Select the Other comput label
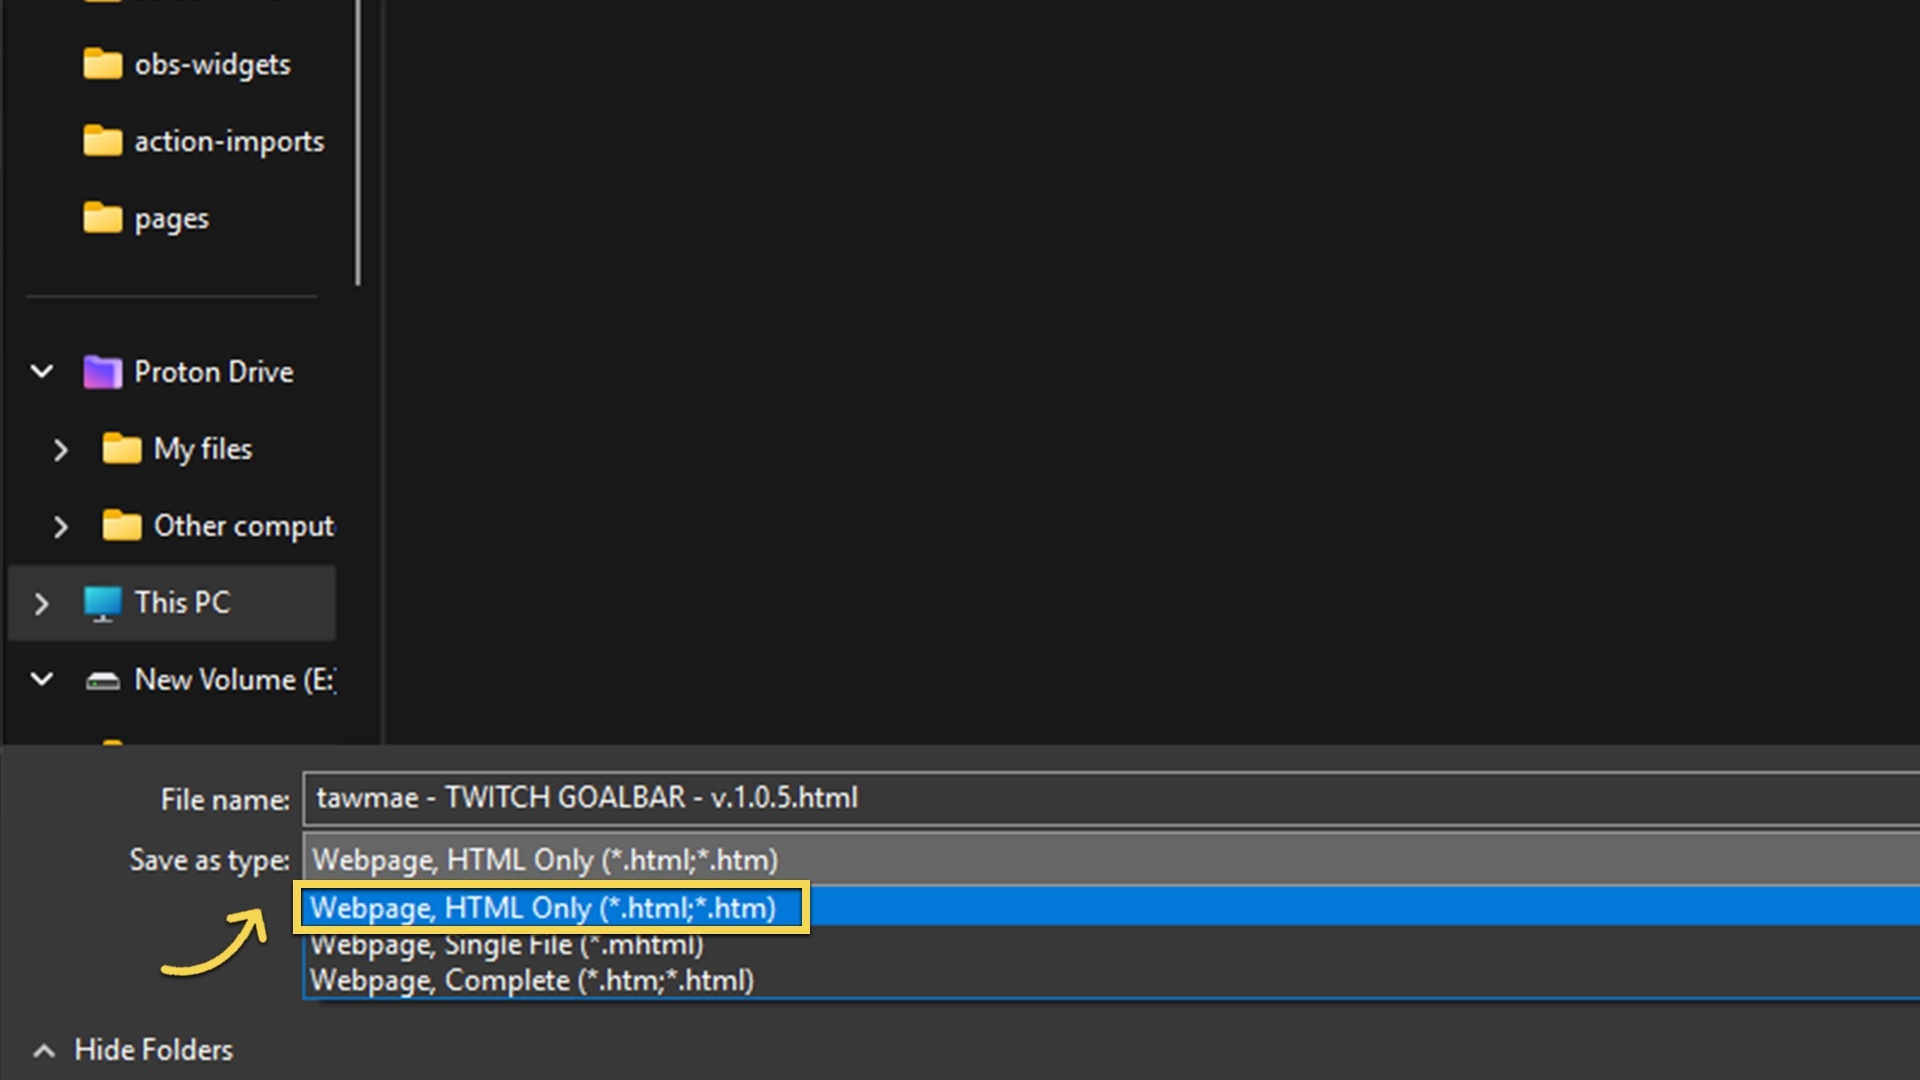Screen dimensions: 1920x1080 click(x=244, y=526)
